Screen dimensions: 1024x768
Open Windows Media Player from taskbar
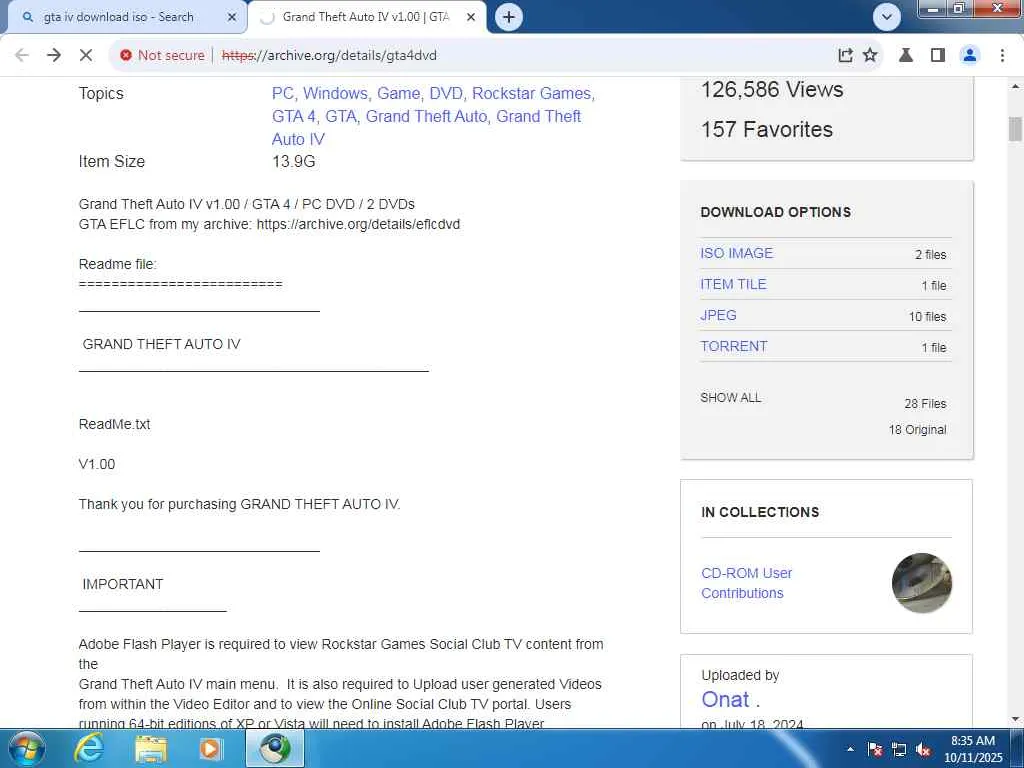click(x=211, y=748)
